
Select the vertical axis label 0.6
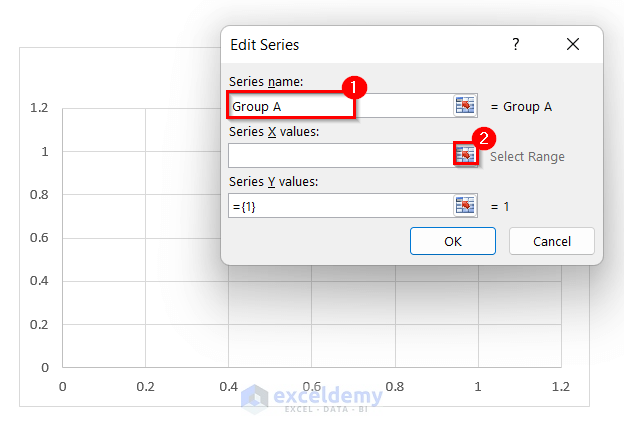tap(38, 238)
